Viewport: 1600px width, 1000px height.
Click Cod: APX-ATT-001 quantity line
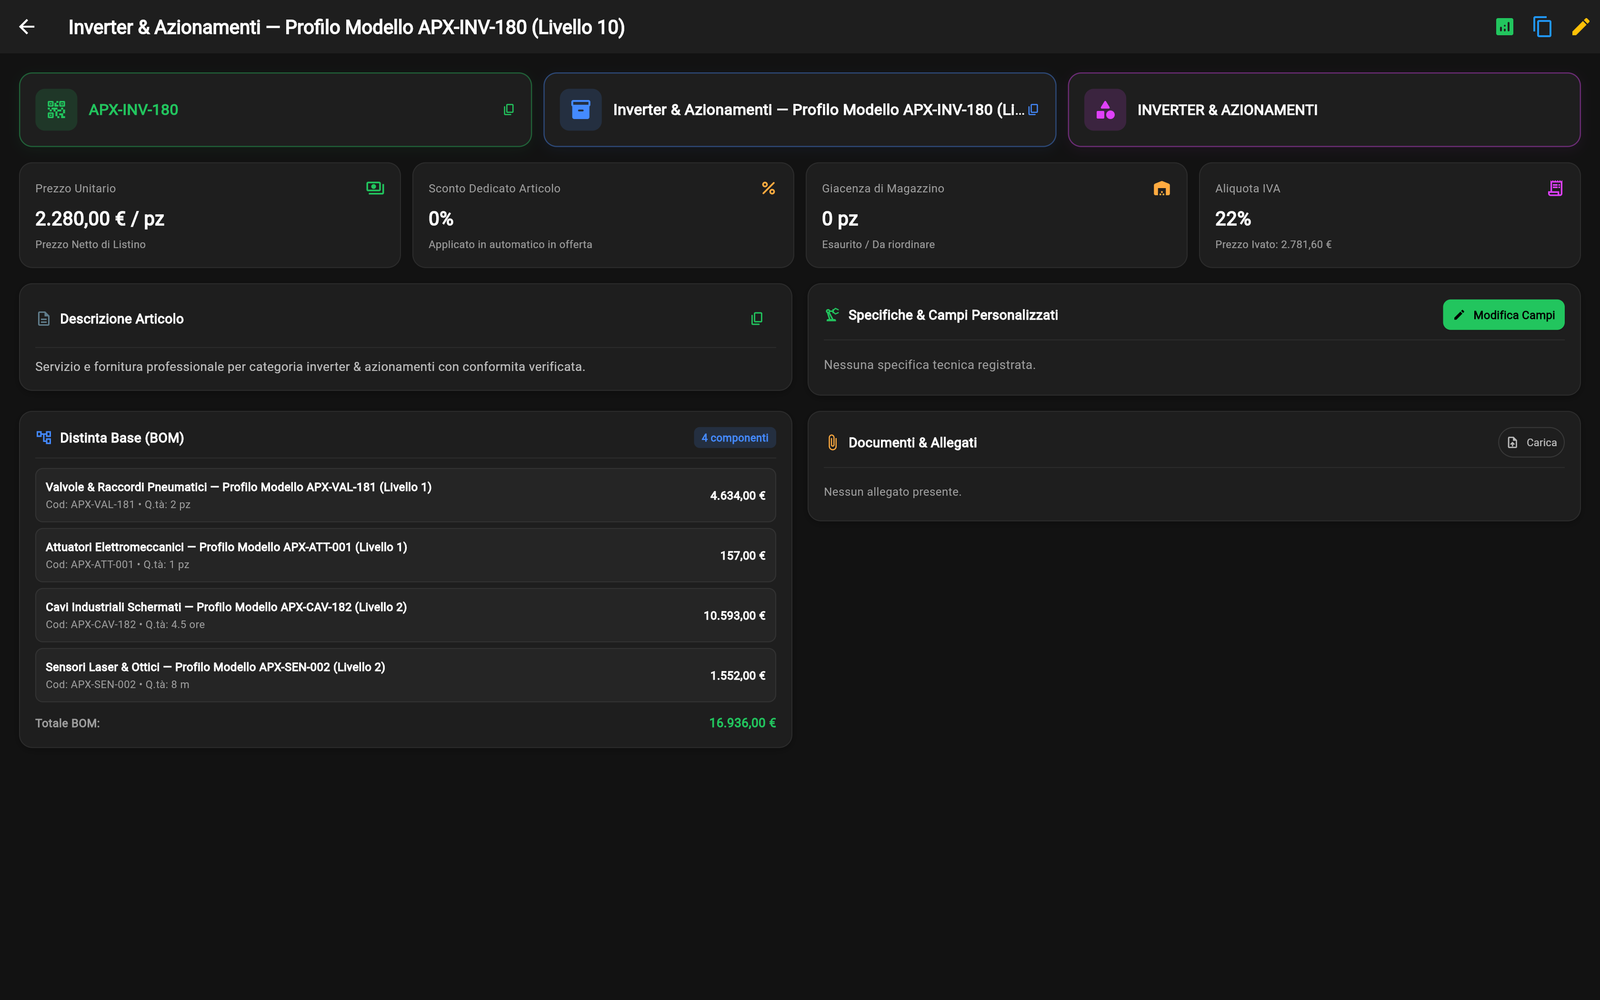(x=117, y=565)
